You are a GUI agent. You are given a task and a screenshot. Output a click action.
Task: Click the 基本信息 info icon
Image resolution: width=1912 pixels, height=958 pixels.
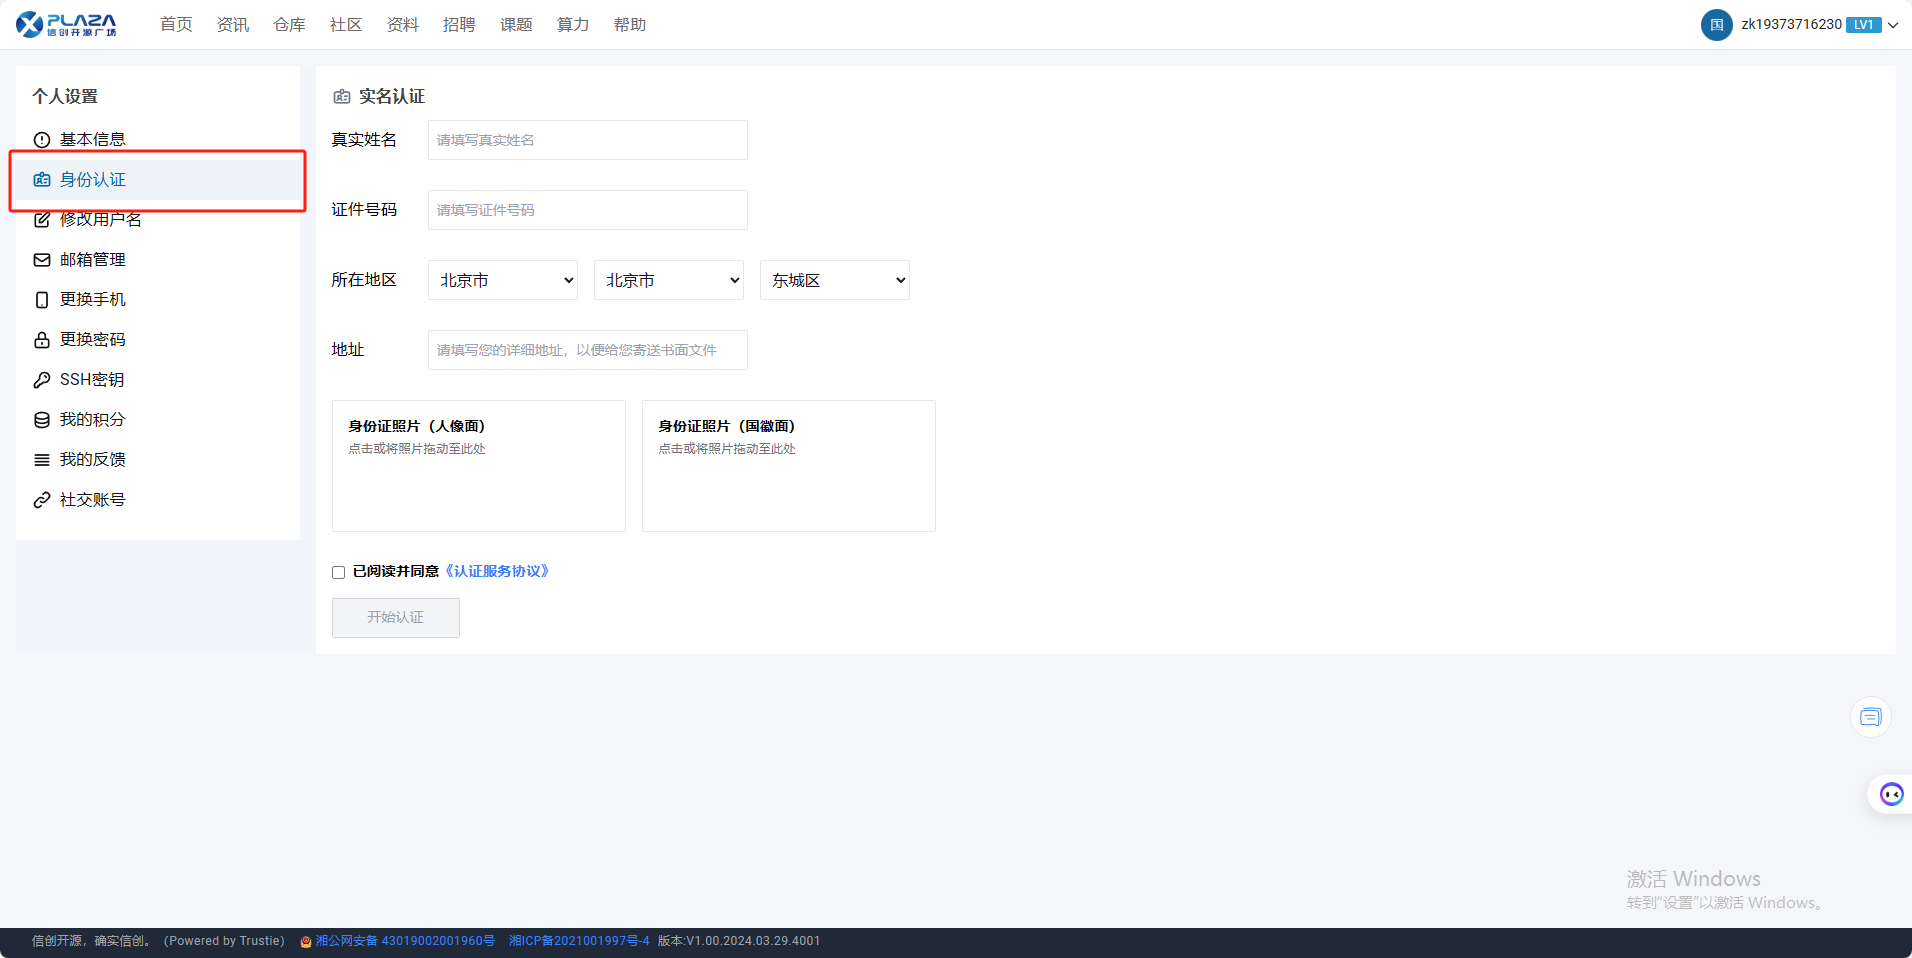pyautogui.click(x=42, y=140)
